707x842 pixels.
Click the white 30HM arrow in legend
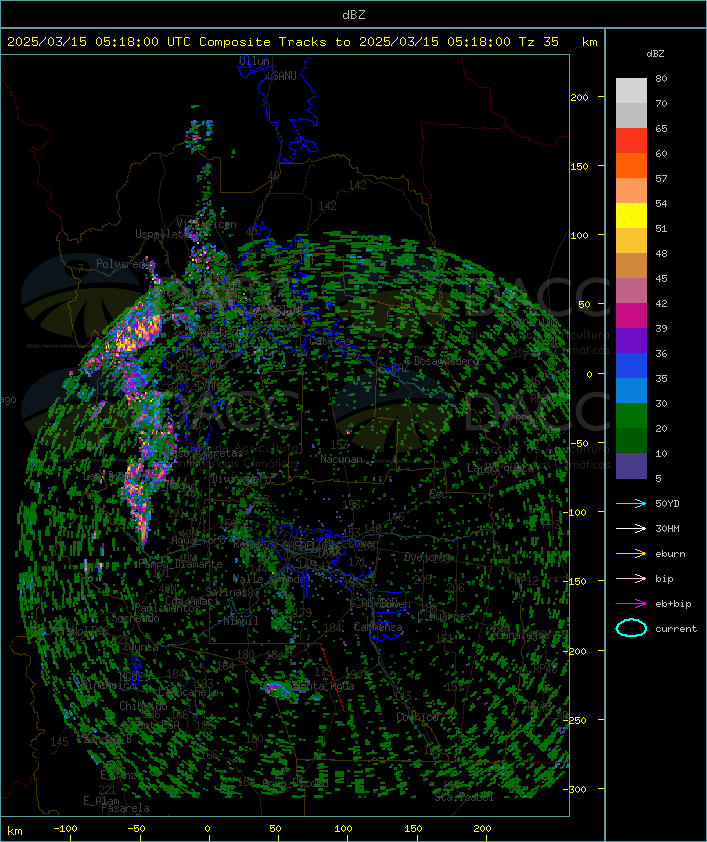631,528
